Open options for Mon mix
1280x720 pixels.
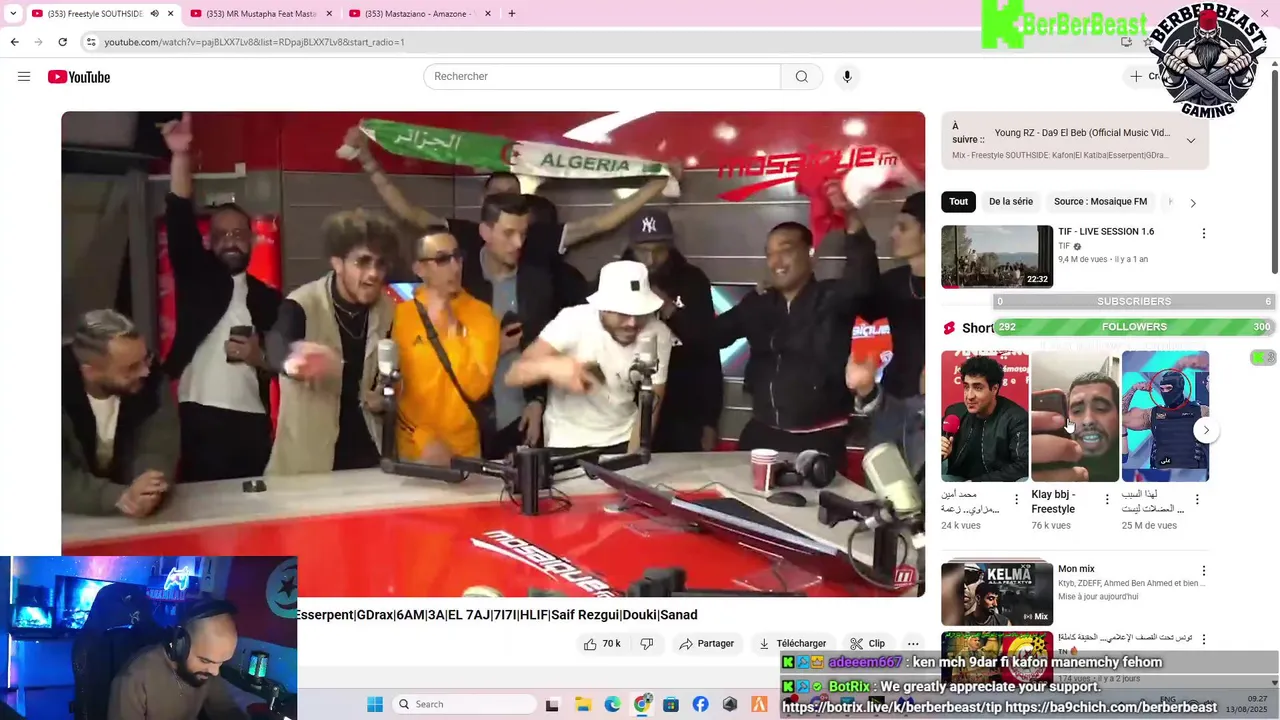click(x=1203, y=571)
